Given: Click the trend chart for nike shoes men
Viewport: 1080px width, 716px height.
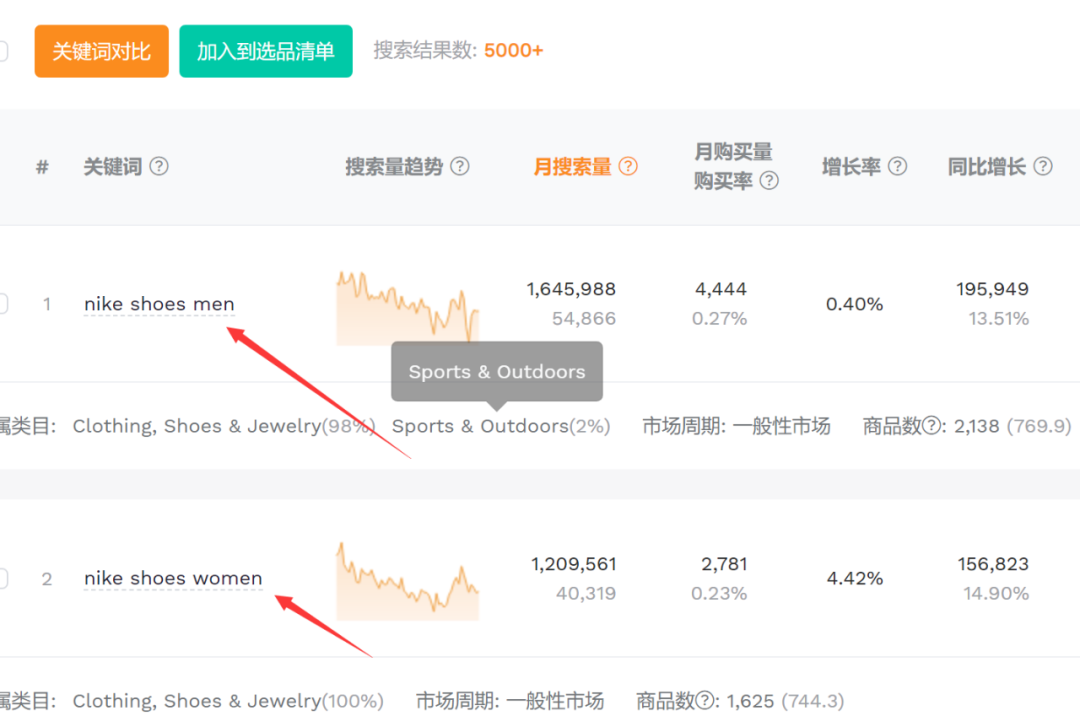Looking at the screenshot, I should coord(407,303).
